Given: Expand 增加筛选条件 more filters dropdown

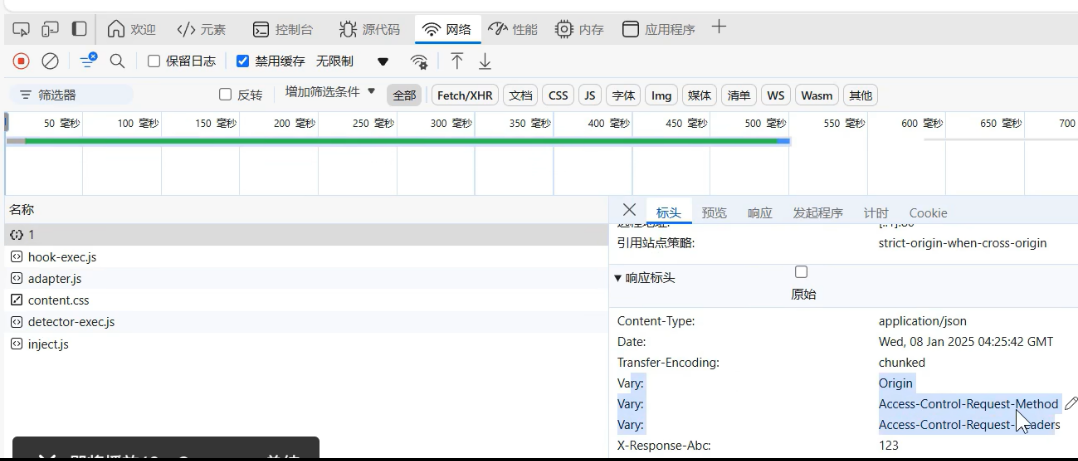Looking at the screenshot, I should pos(330,91).
